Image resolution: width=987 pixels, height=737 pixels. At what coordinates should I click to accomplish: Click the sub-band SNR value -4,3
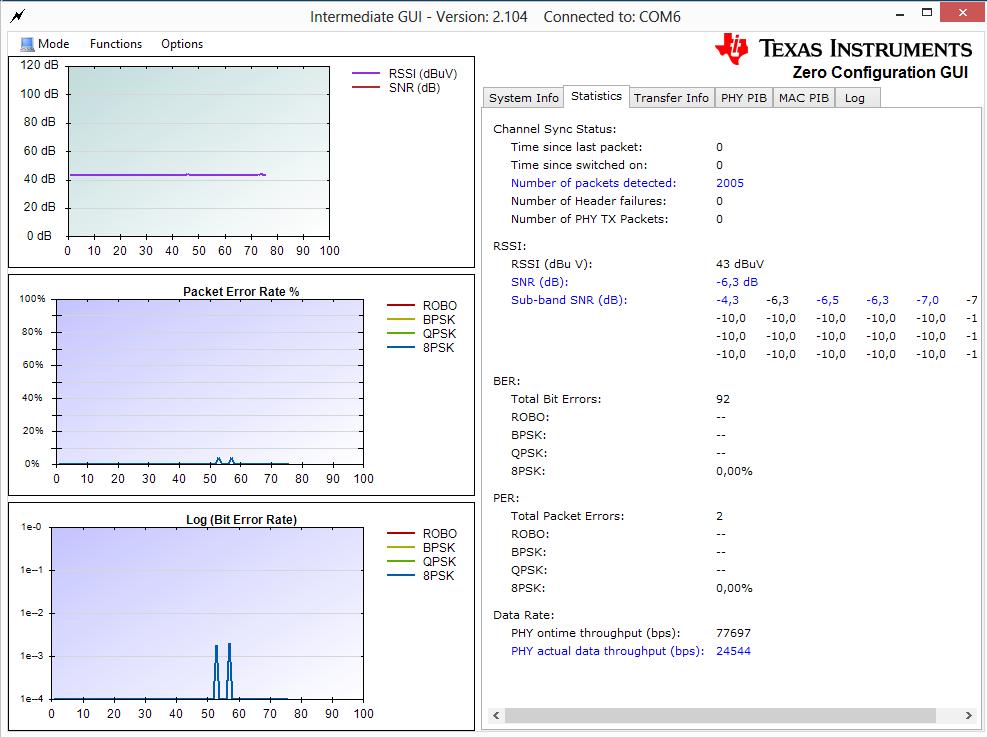coord(727,300)
